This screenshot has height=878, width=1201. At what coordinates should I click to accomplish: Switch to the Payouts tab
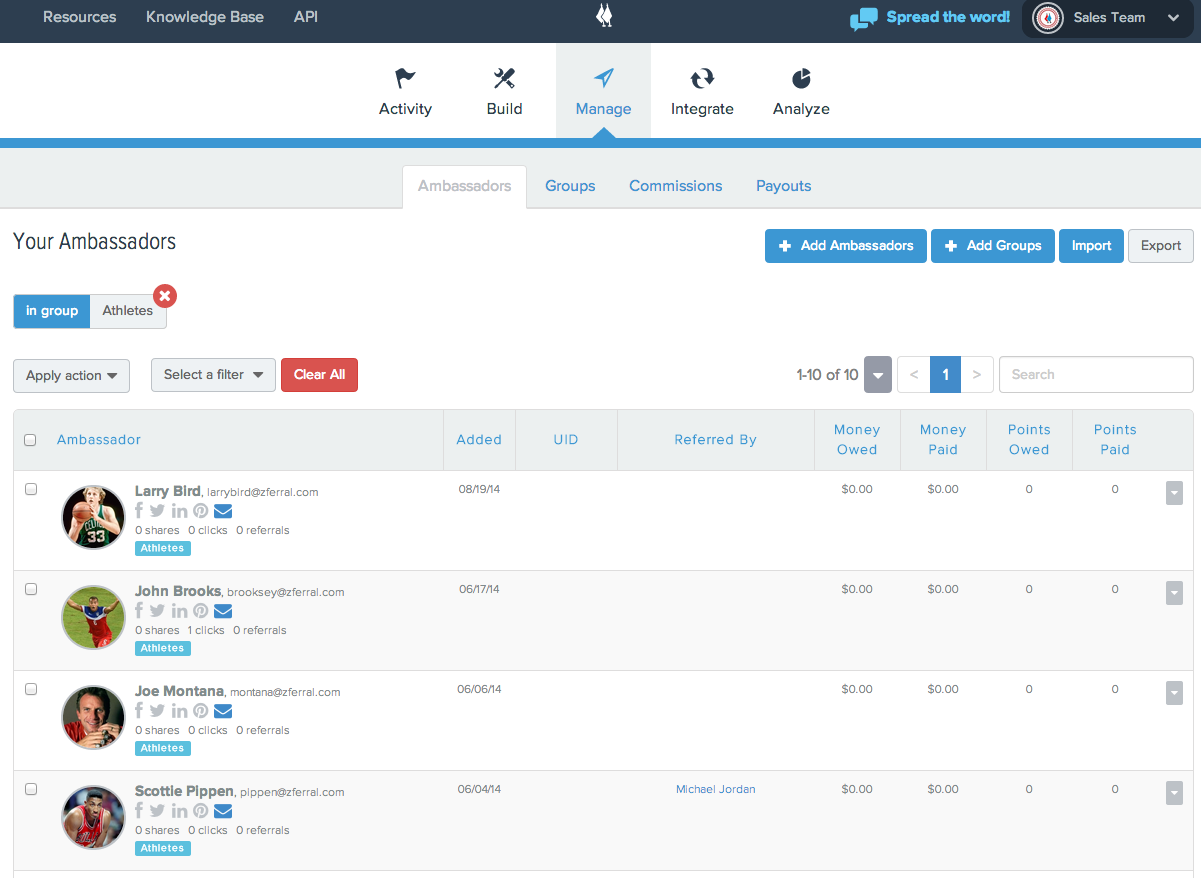784,186
